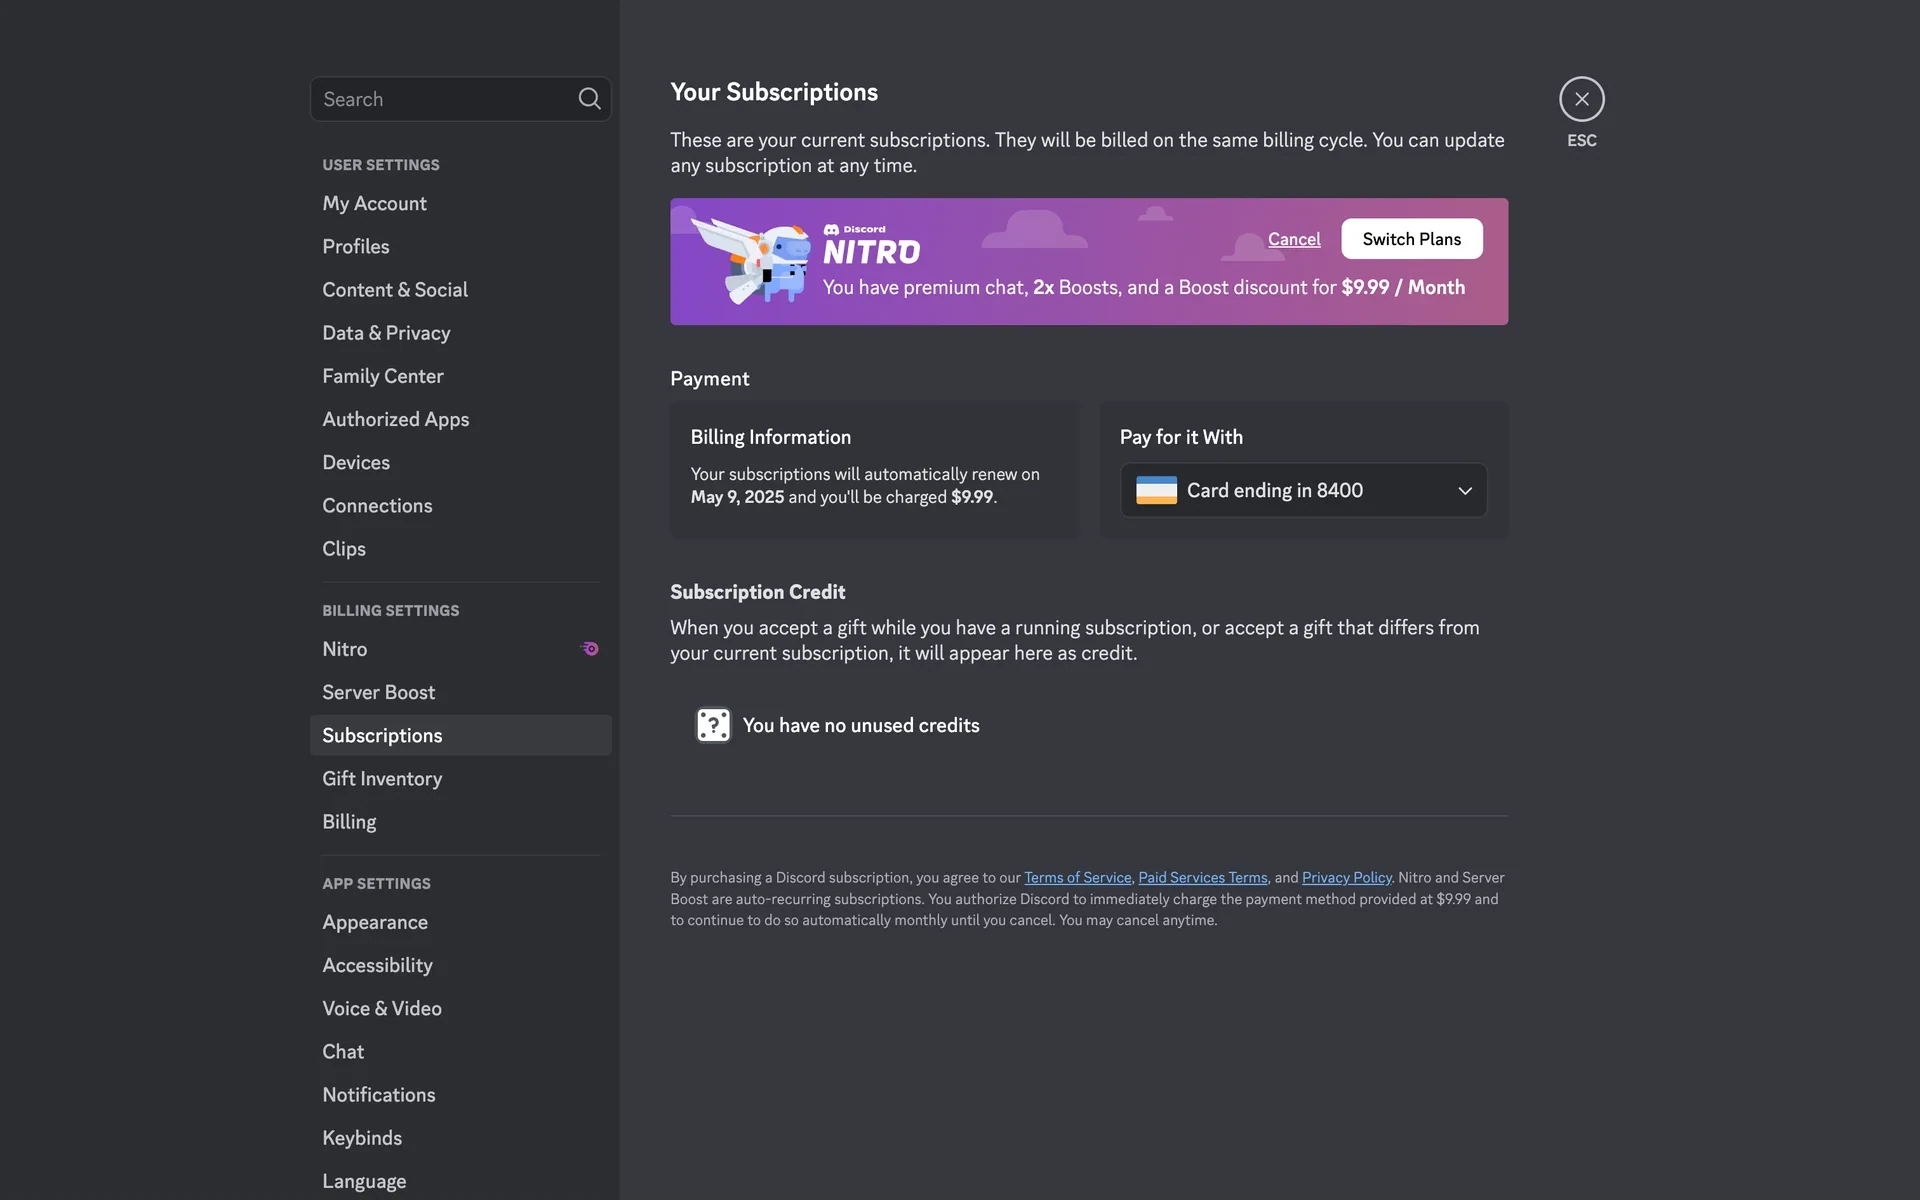Screen dimensions: 1920x1200
Task: Click the Discord Nitro logo in banner
Action: (x=871, y=246)
